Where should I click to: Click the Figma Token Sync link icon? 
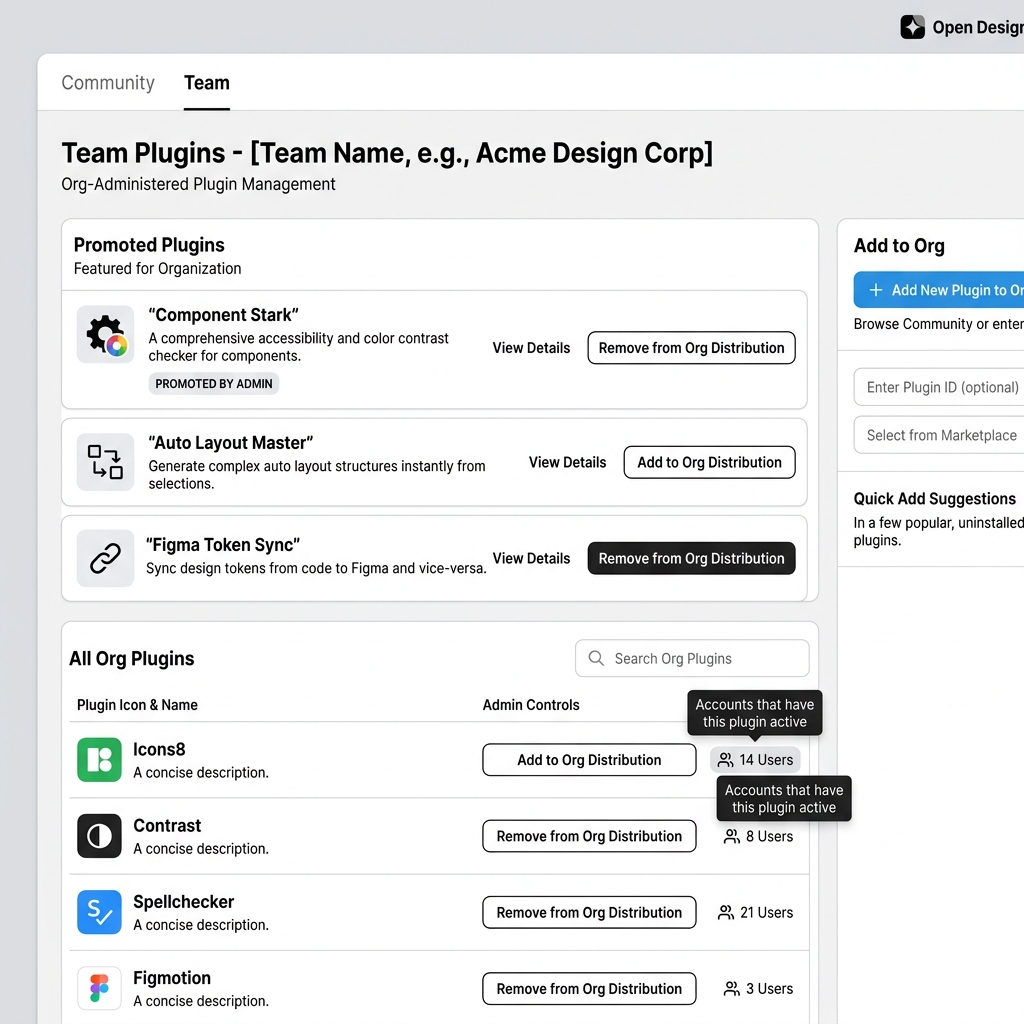(105, 558)
